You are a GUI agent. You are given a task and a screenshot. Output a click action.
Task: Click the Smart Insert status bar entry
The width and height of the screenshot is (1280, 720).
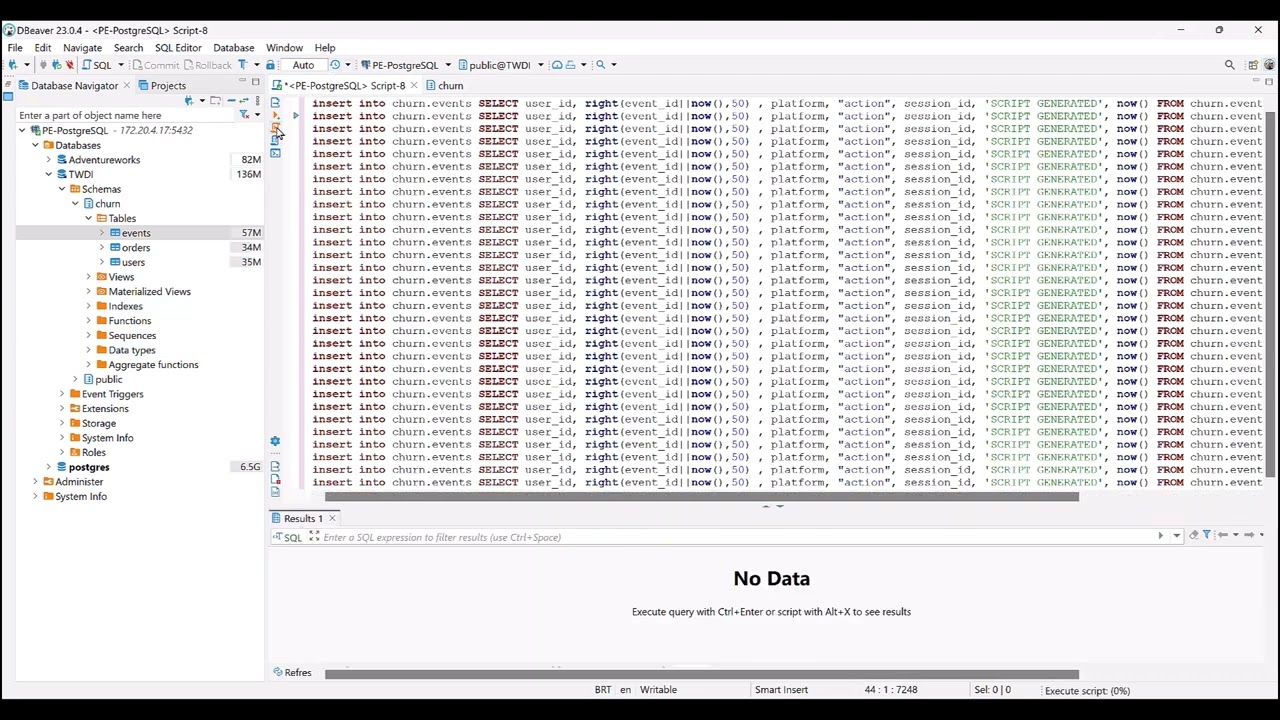coord(781,690)
